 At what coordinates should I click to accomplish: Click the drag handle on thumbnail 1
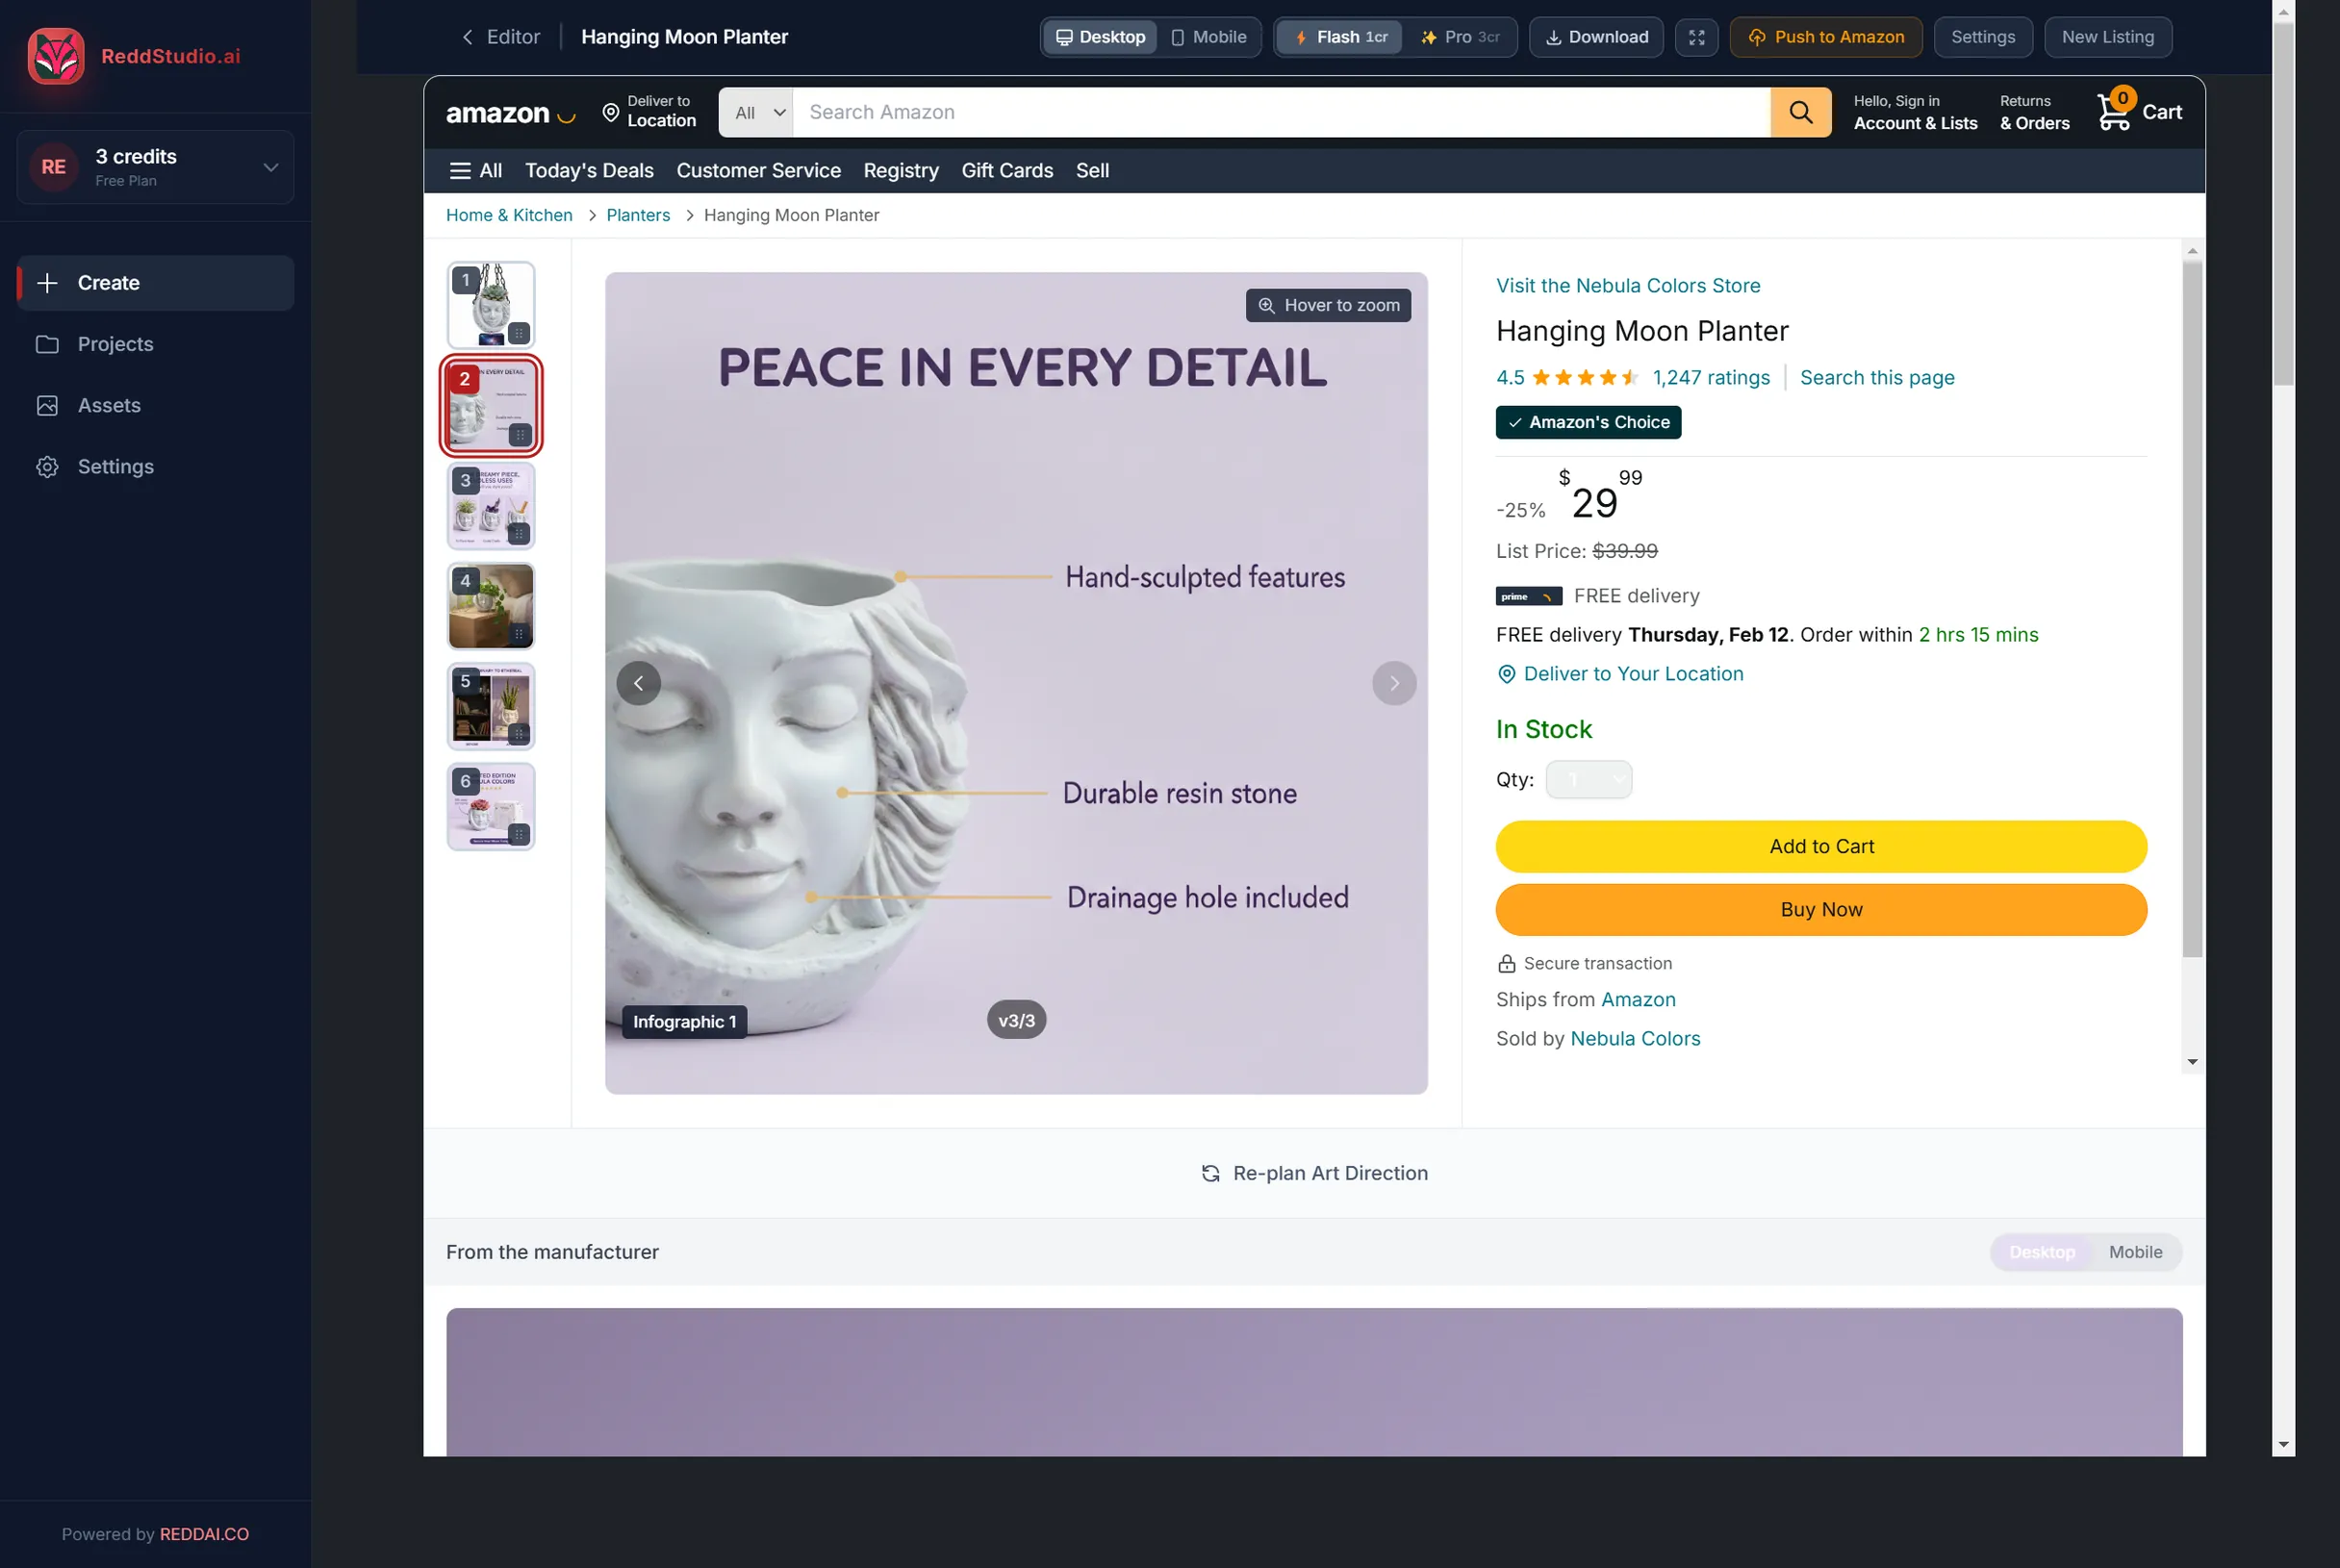(x=519, y=333)
